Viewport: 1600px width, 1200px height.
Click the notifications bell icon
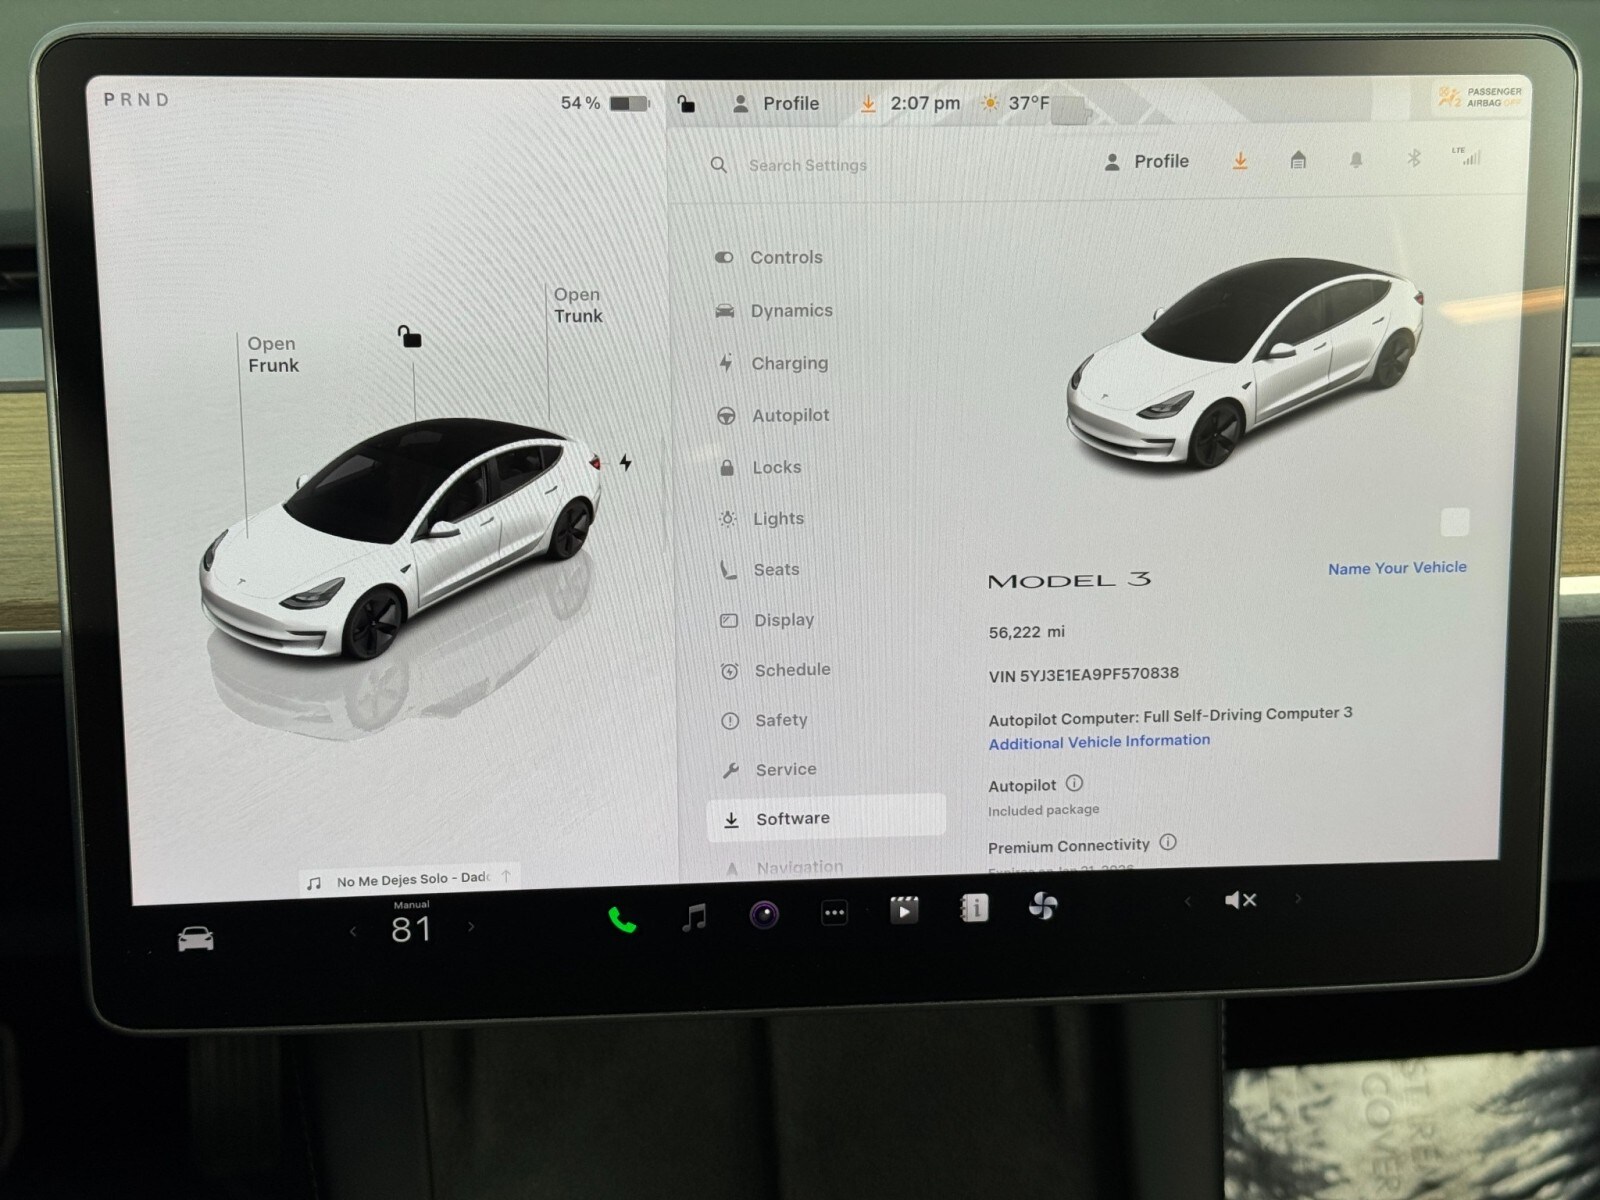point(1356,160)
